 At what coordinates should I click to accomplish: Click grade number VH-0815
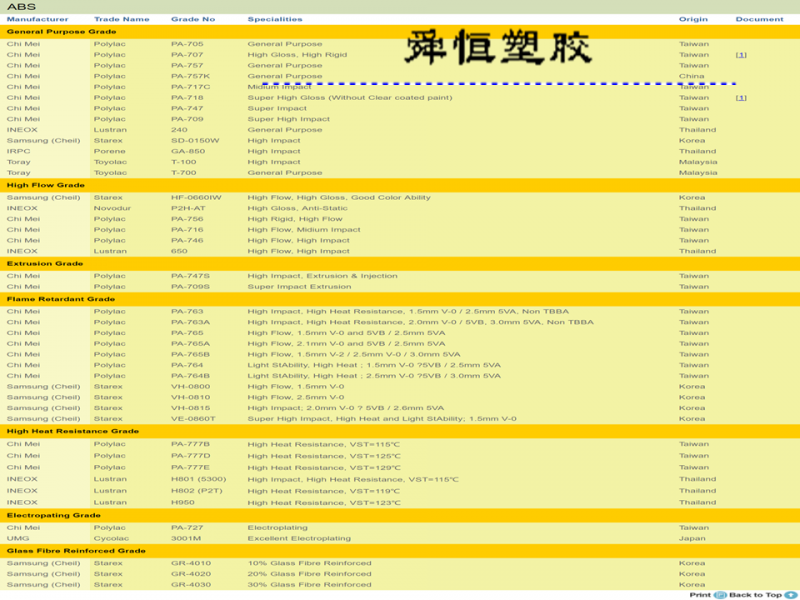click(x=190, y=408)
